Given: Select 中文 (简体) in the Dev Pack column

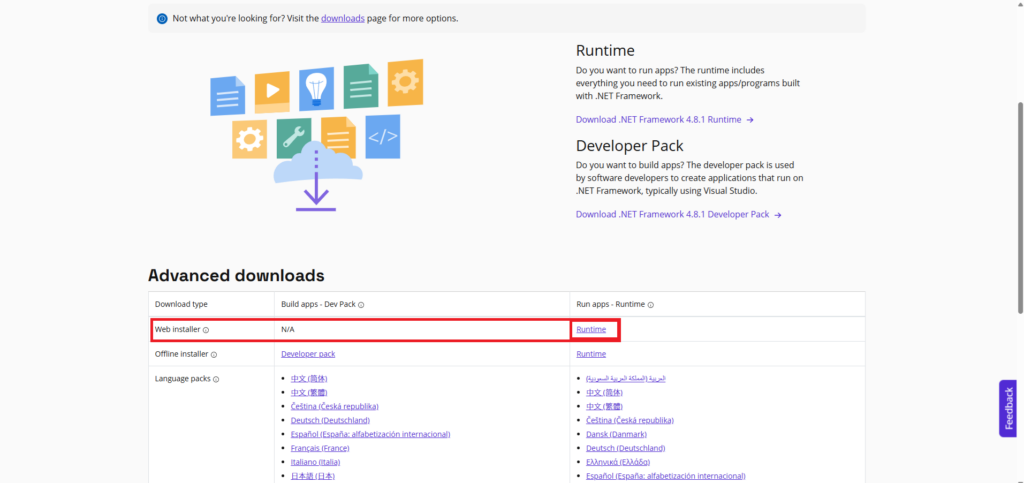Looking at the screenshot, I should click(309, 378).
